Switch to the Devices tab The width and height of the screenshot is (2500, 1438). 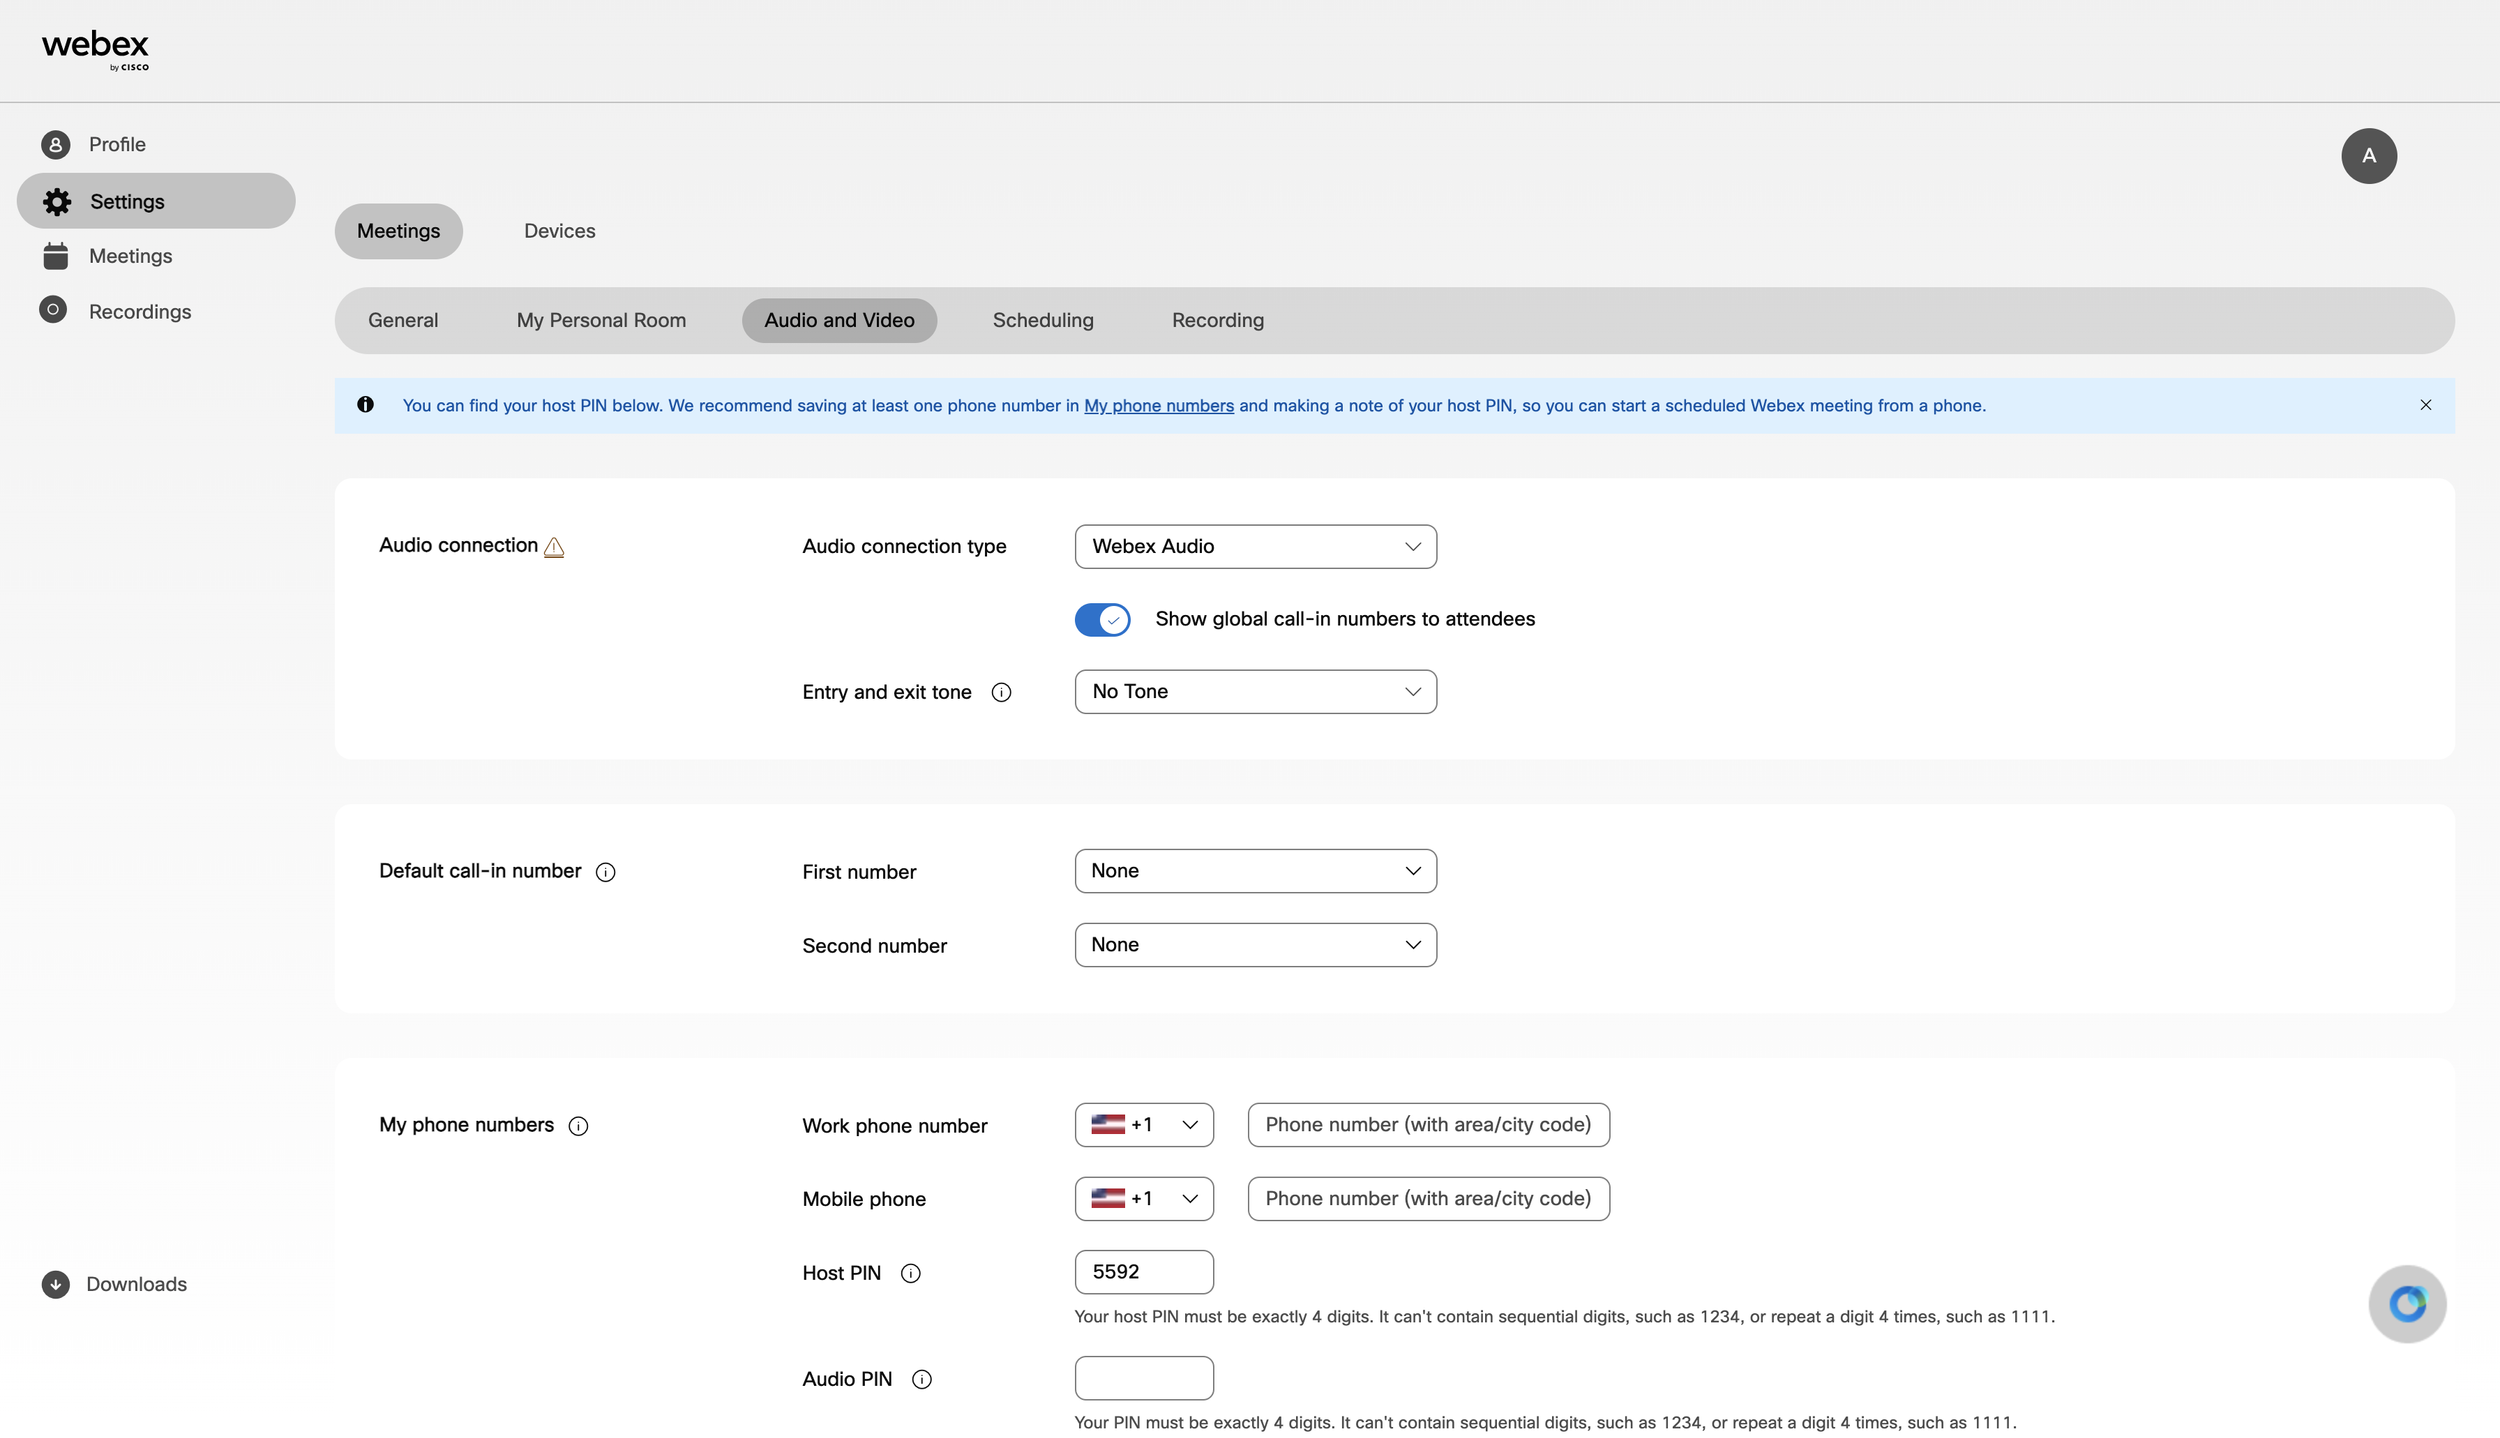pos(559,231)
